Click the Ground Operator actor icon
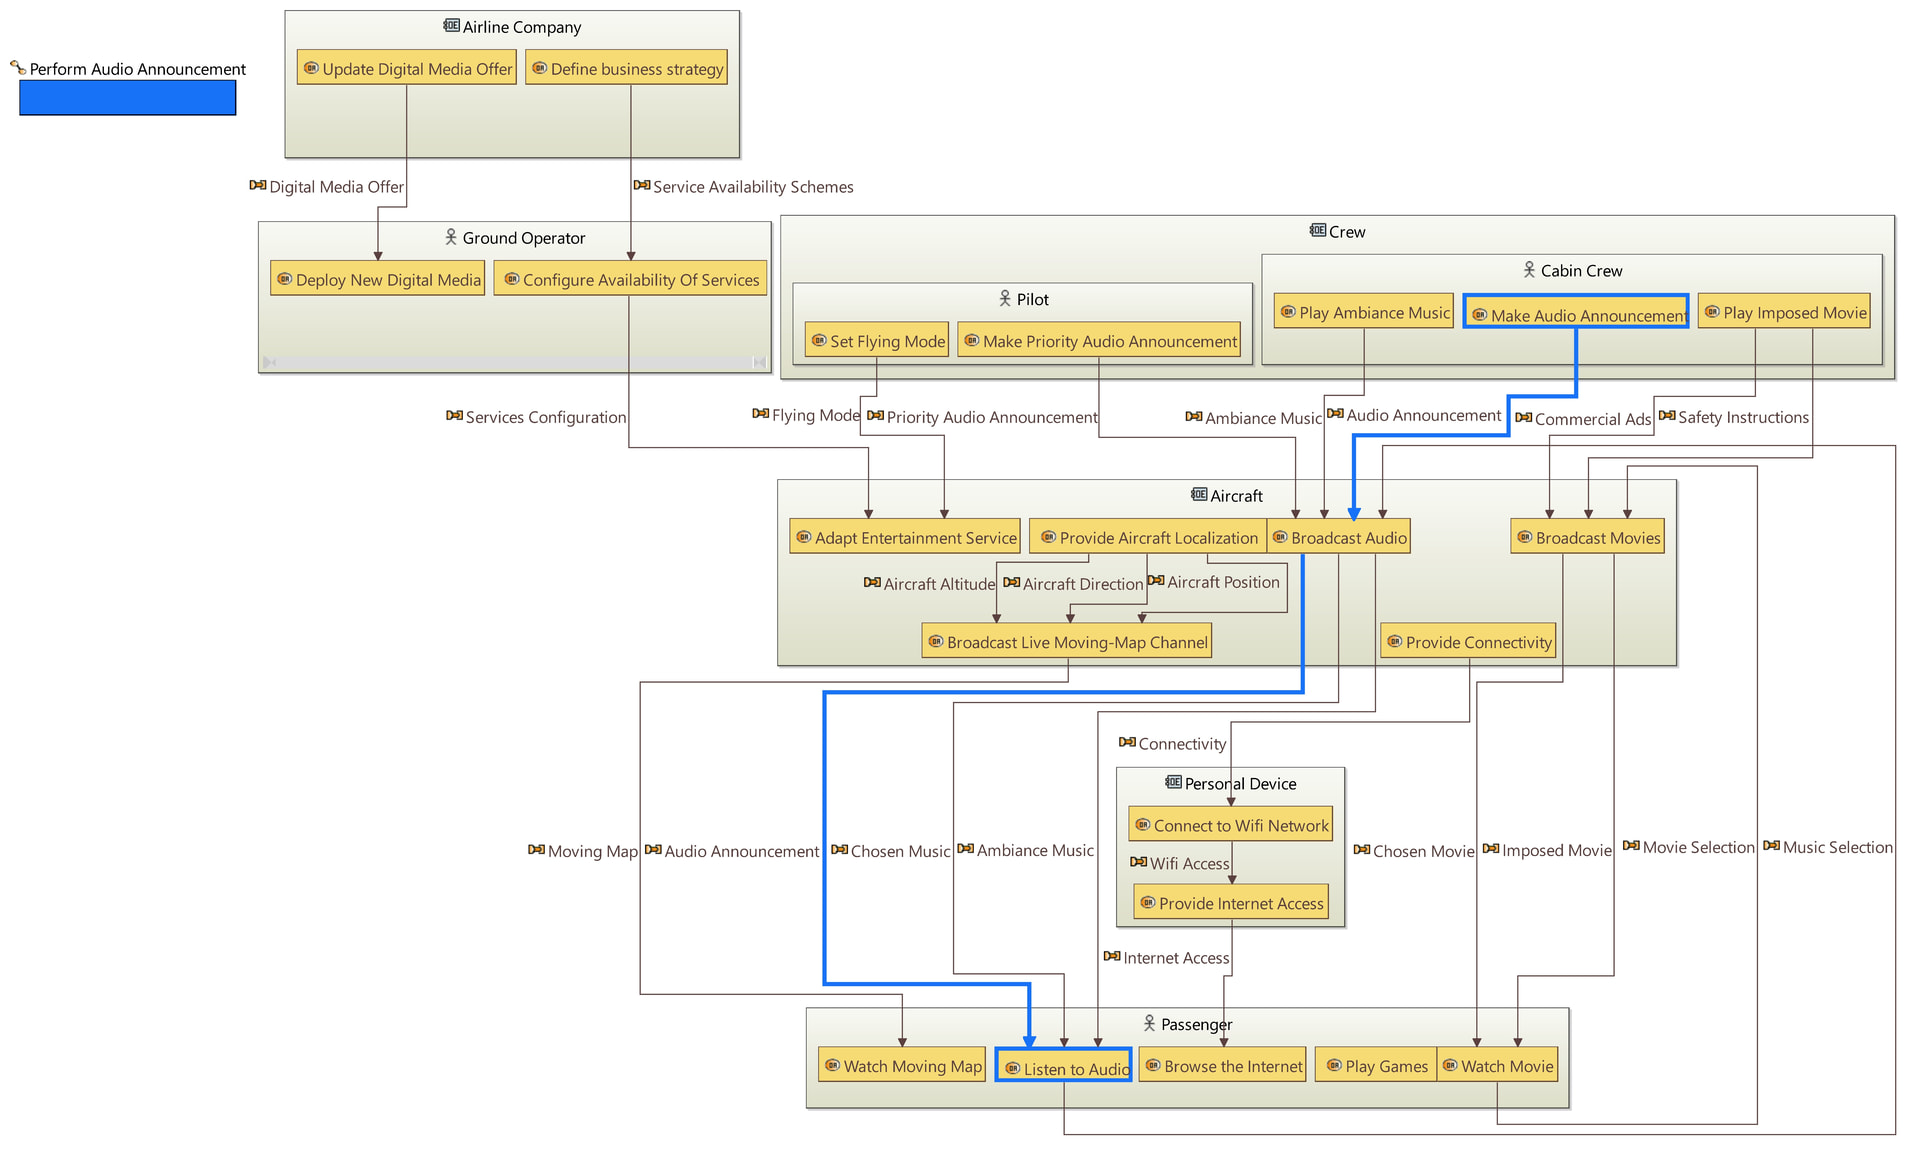The image size is (1920, 1159). tap(451, 237)
